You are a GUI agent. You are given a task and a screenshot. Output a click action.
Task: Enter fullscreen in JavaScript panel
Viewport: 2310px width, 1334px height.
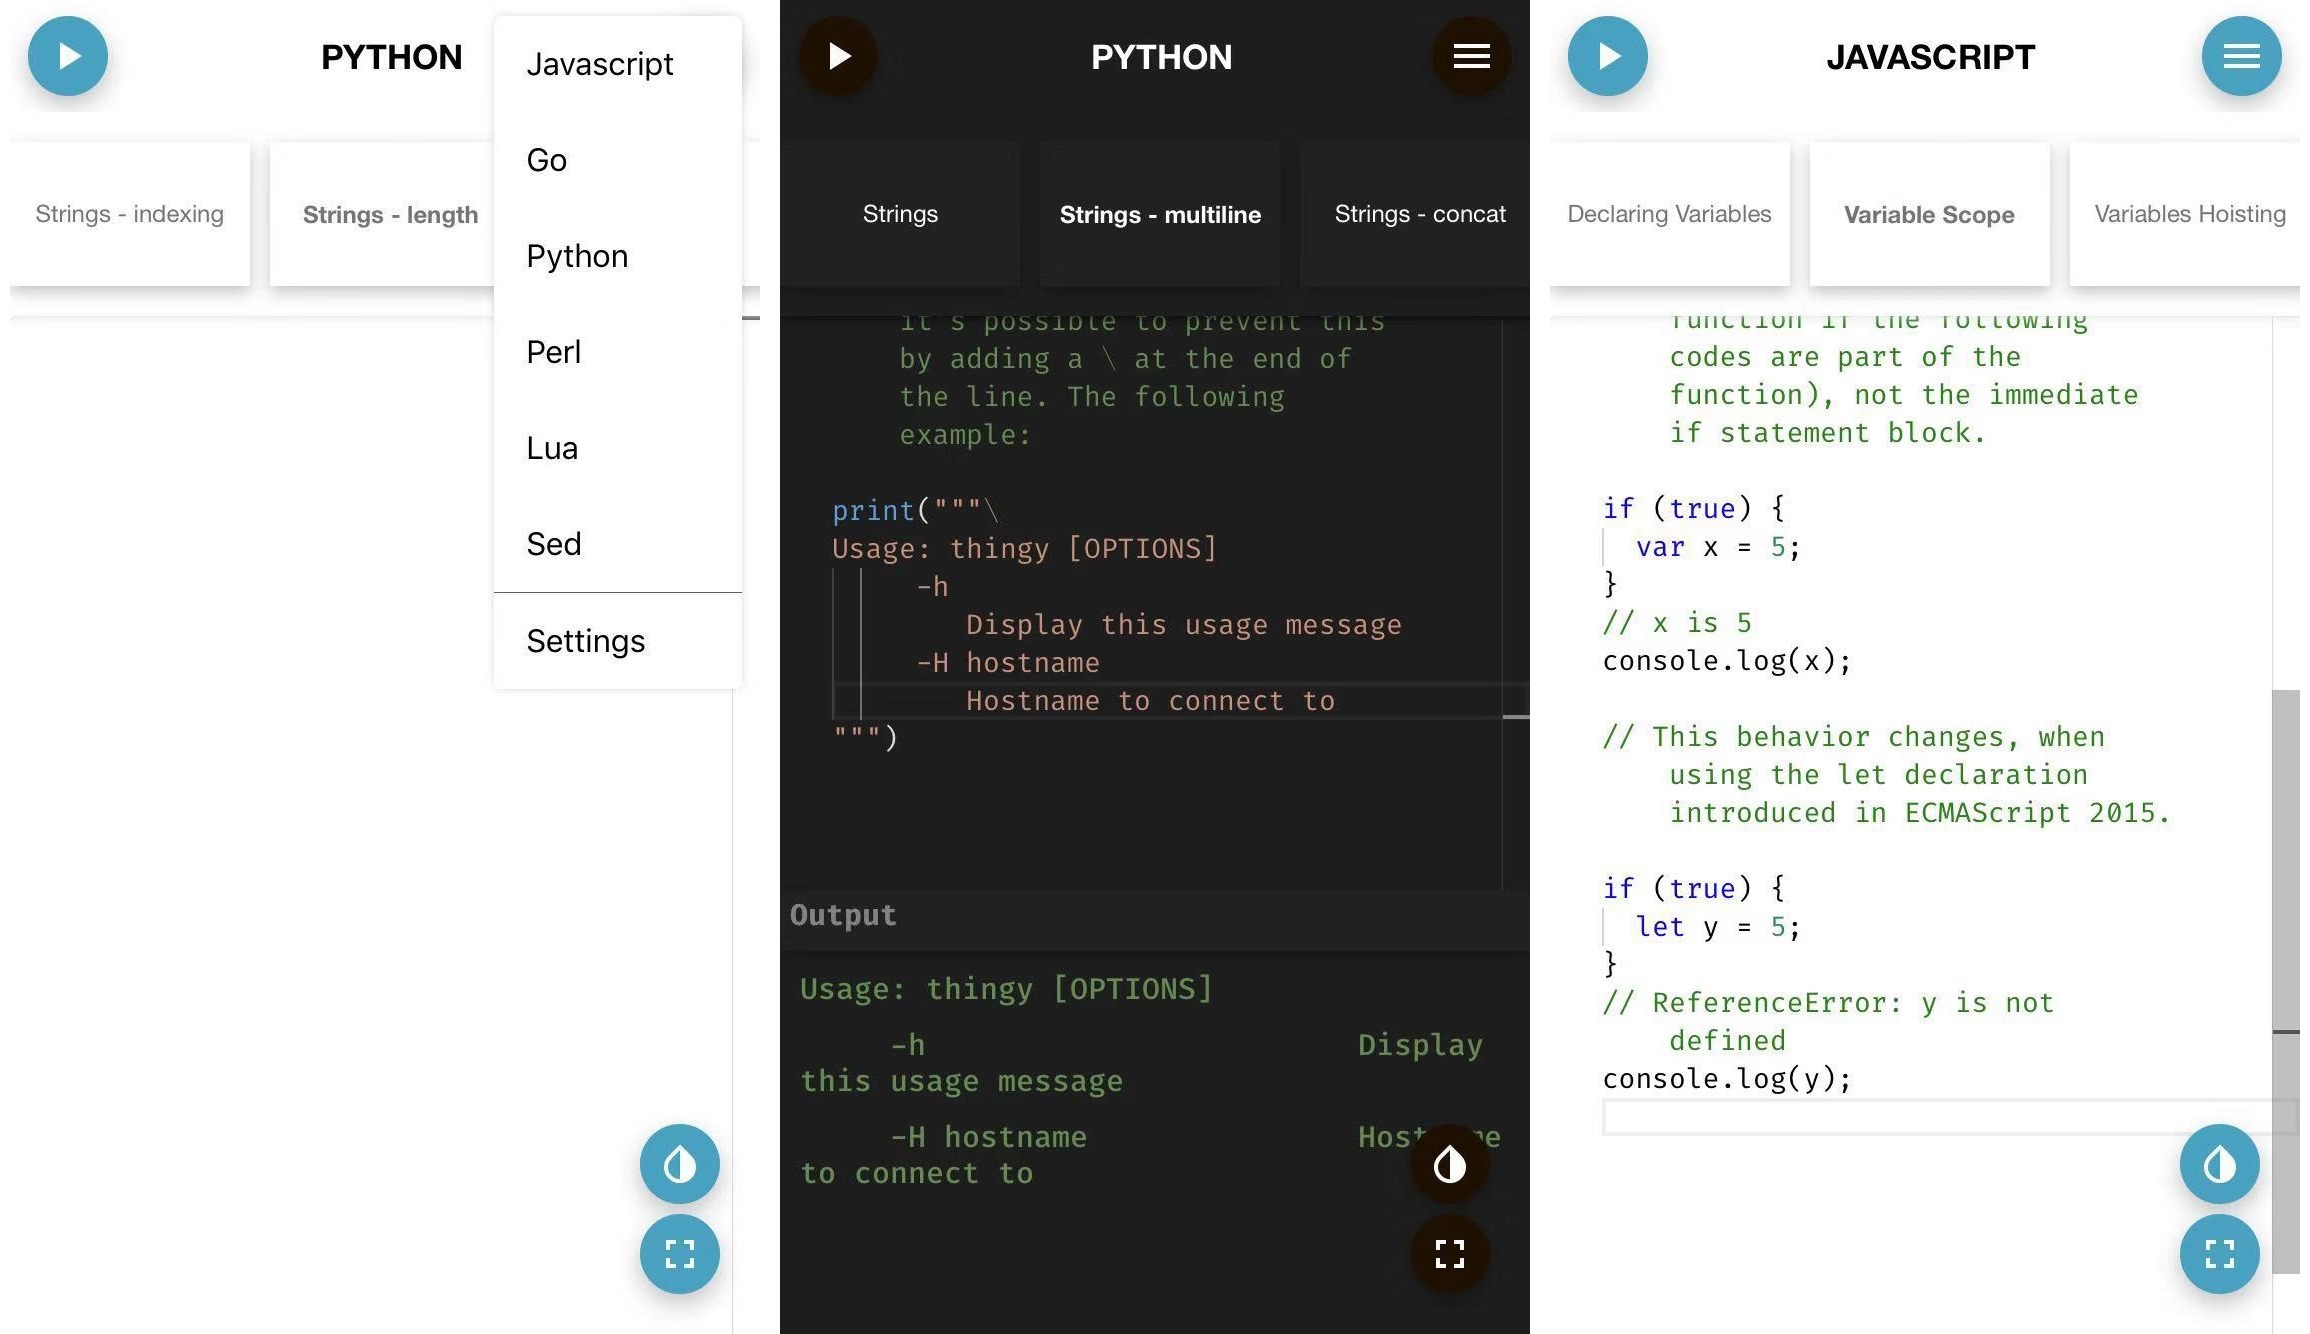tap(2220, 1254)
